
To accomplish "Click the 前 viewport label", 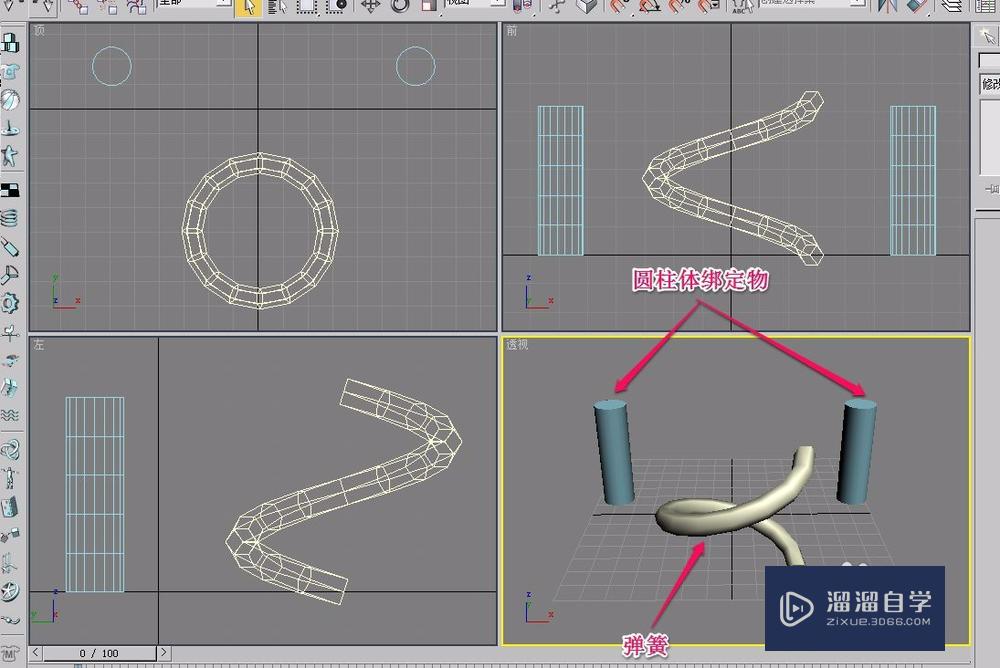I will (512, 31).
